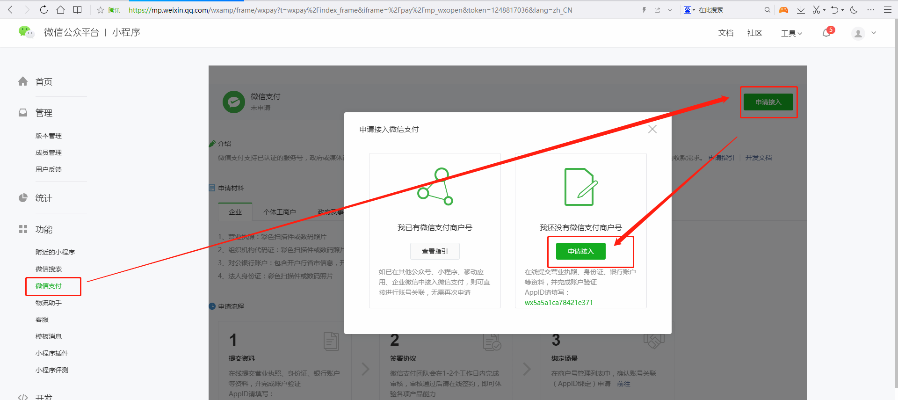Open 物流助手 in the sidebar
Image resolution: width=898 pixels, height=400 pixels.
(x=48, y=303)
